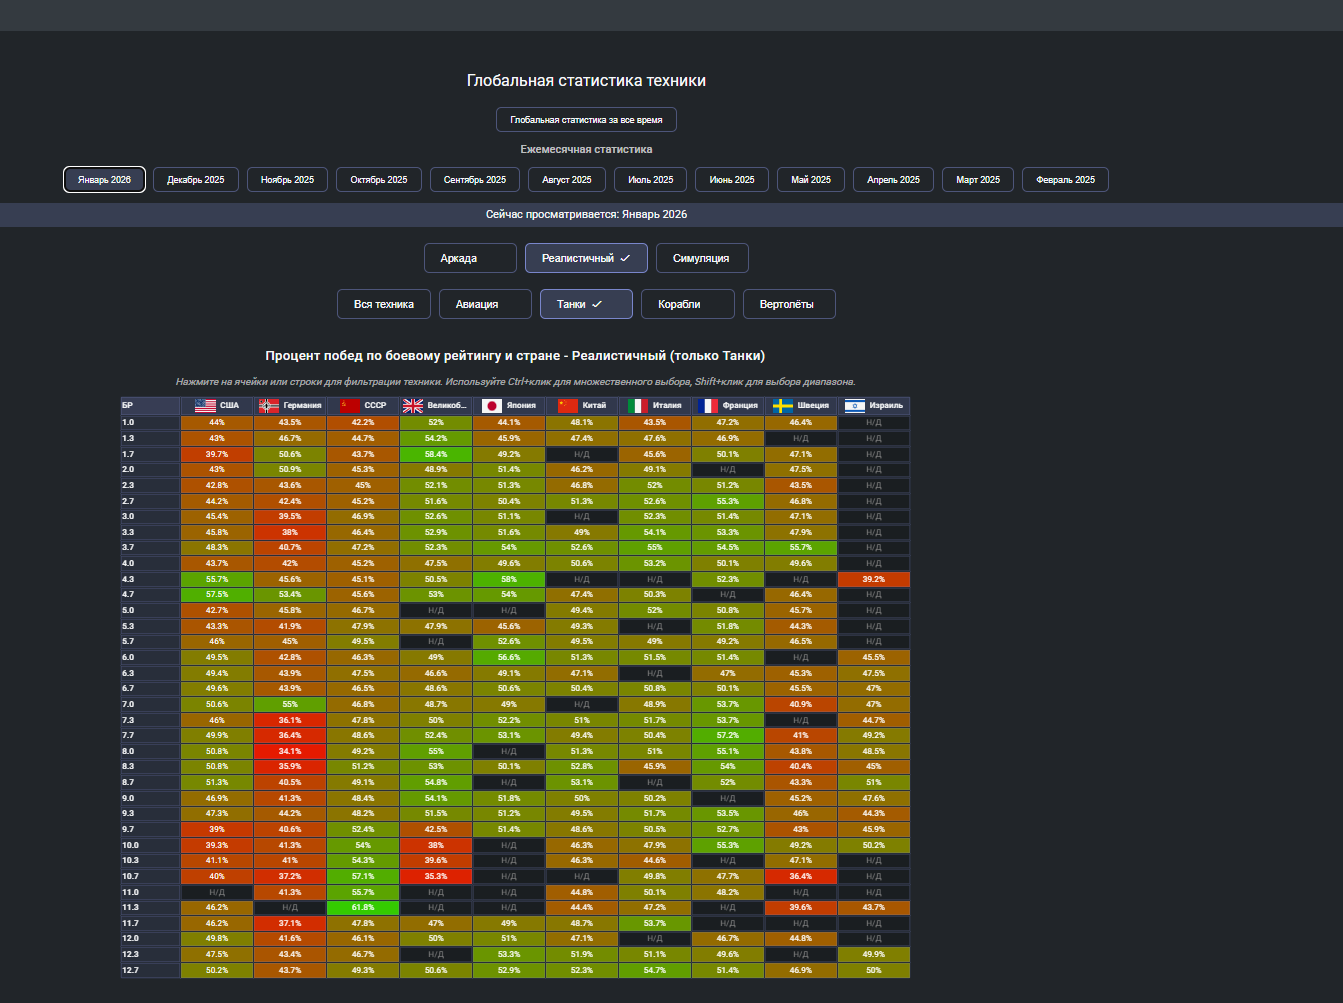Open Глобальная статистика за все время
This screenshot has height=1003, width=1343.
[x=586, y=120]
